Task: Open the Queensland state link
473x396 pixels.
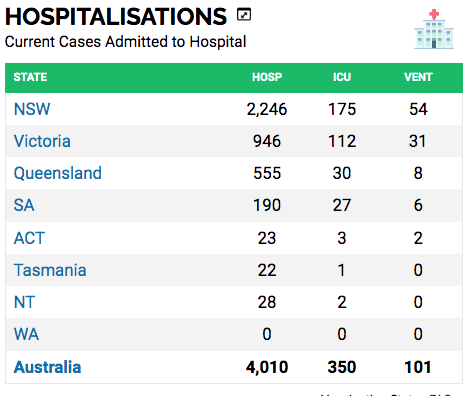Action: coord(58,173)
